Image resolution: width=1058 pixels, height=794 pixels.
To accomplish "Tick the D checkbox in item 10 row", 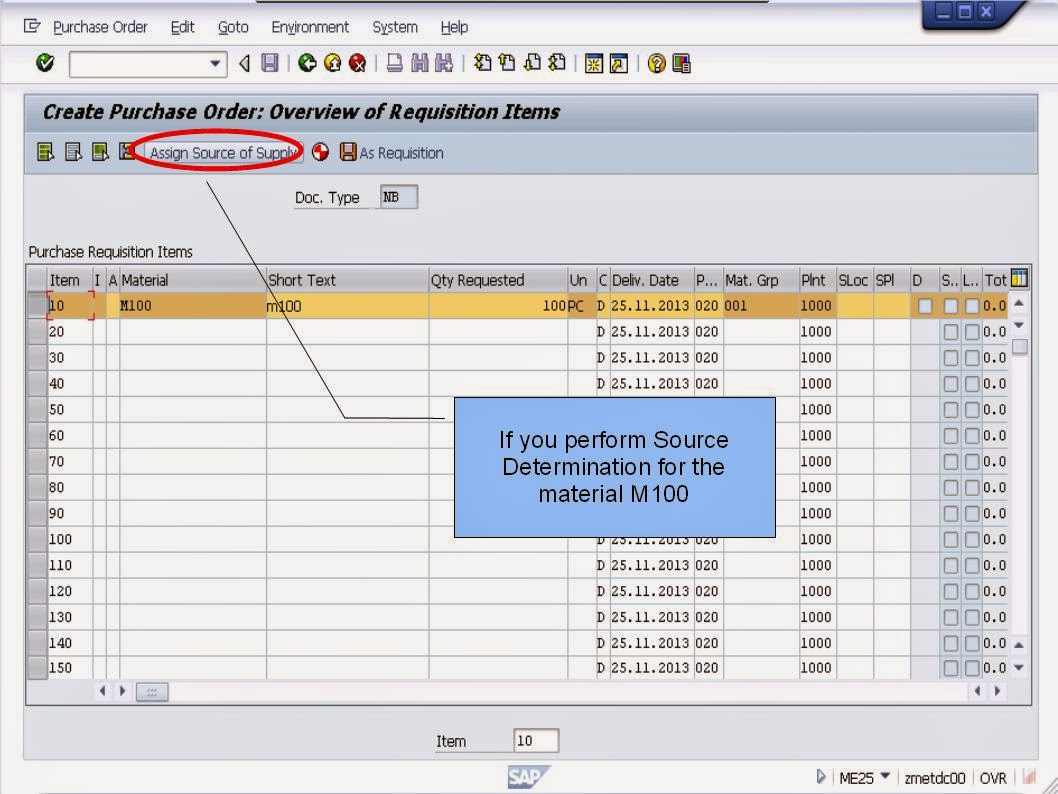I will coord(924,306).
